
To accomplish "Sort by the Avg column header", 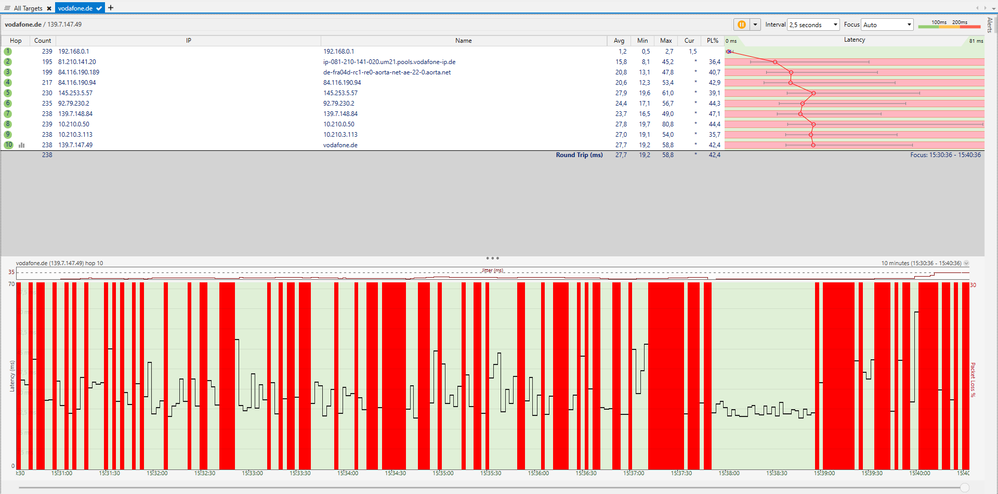I will pos(618,41).
